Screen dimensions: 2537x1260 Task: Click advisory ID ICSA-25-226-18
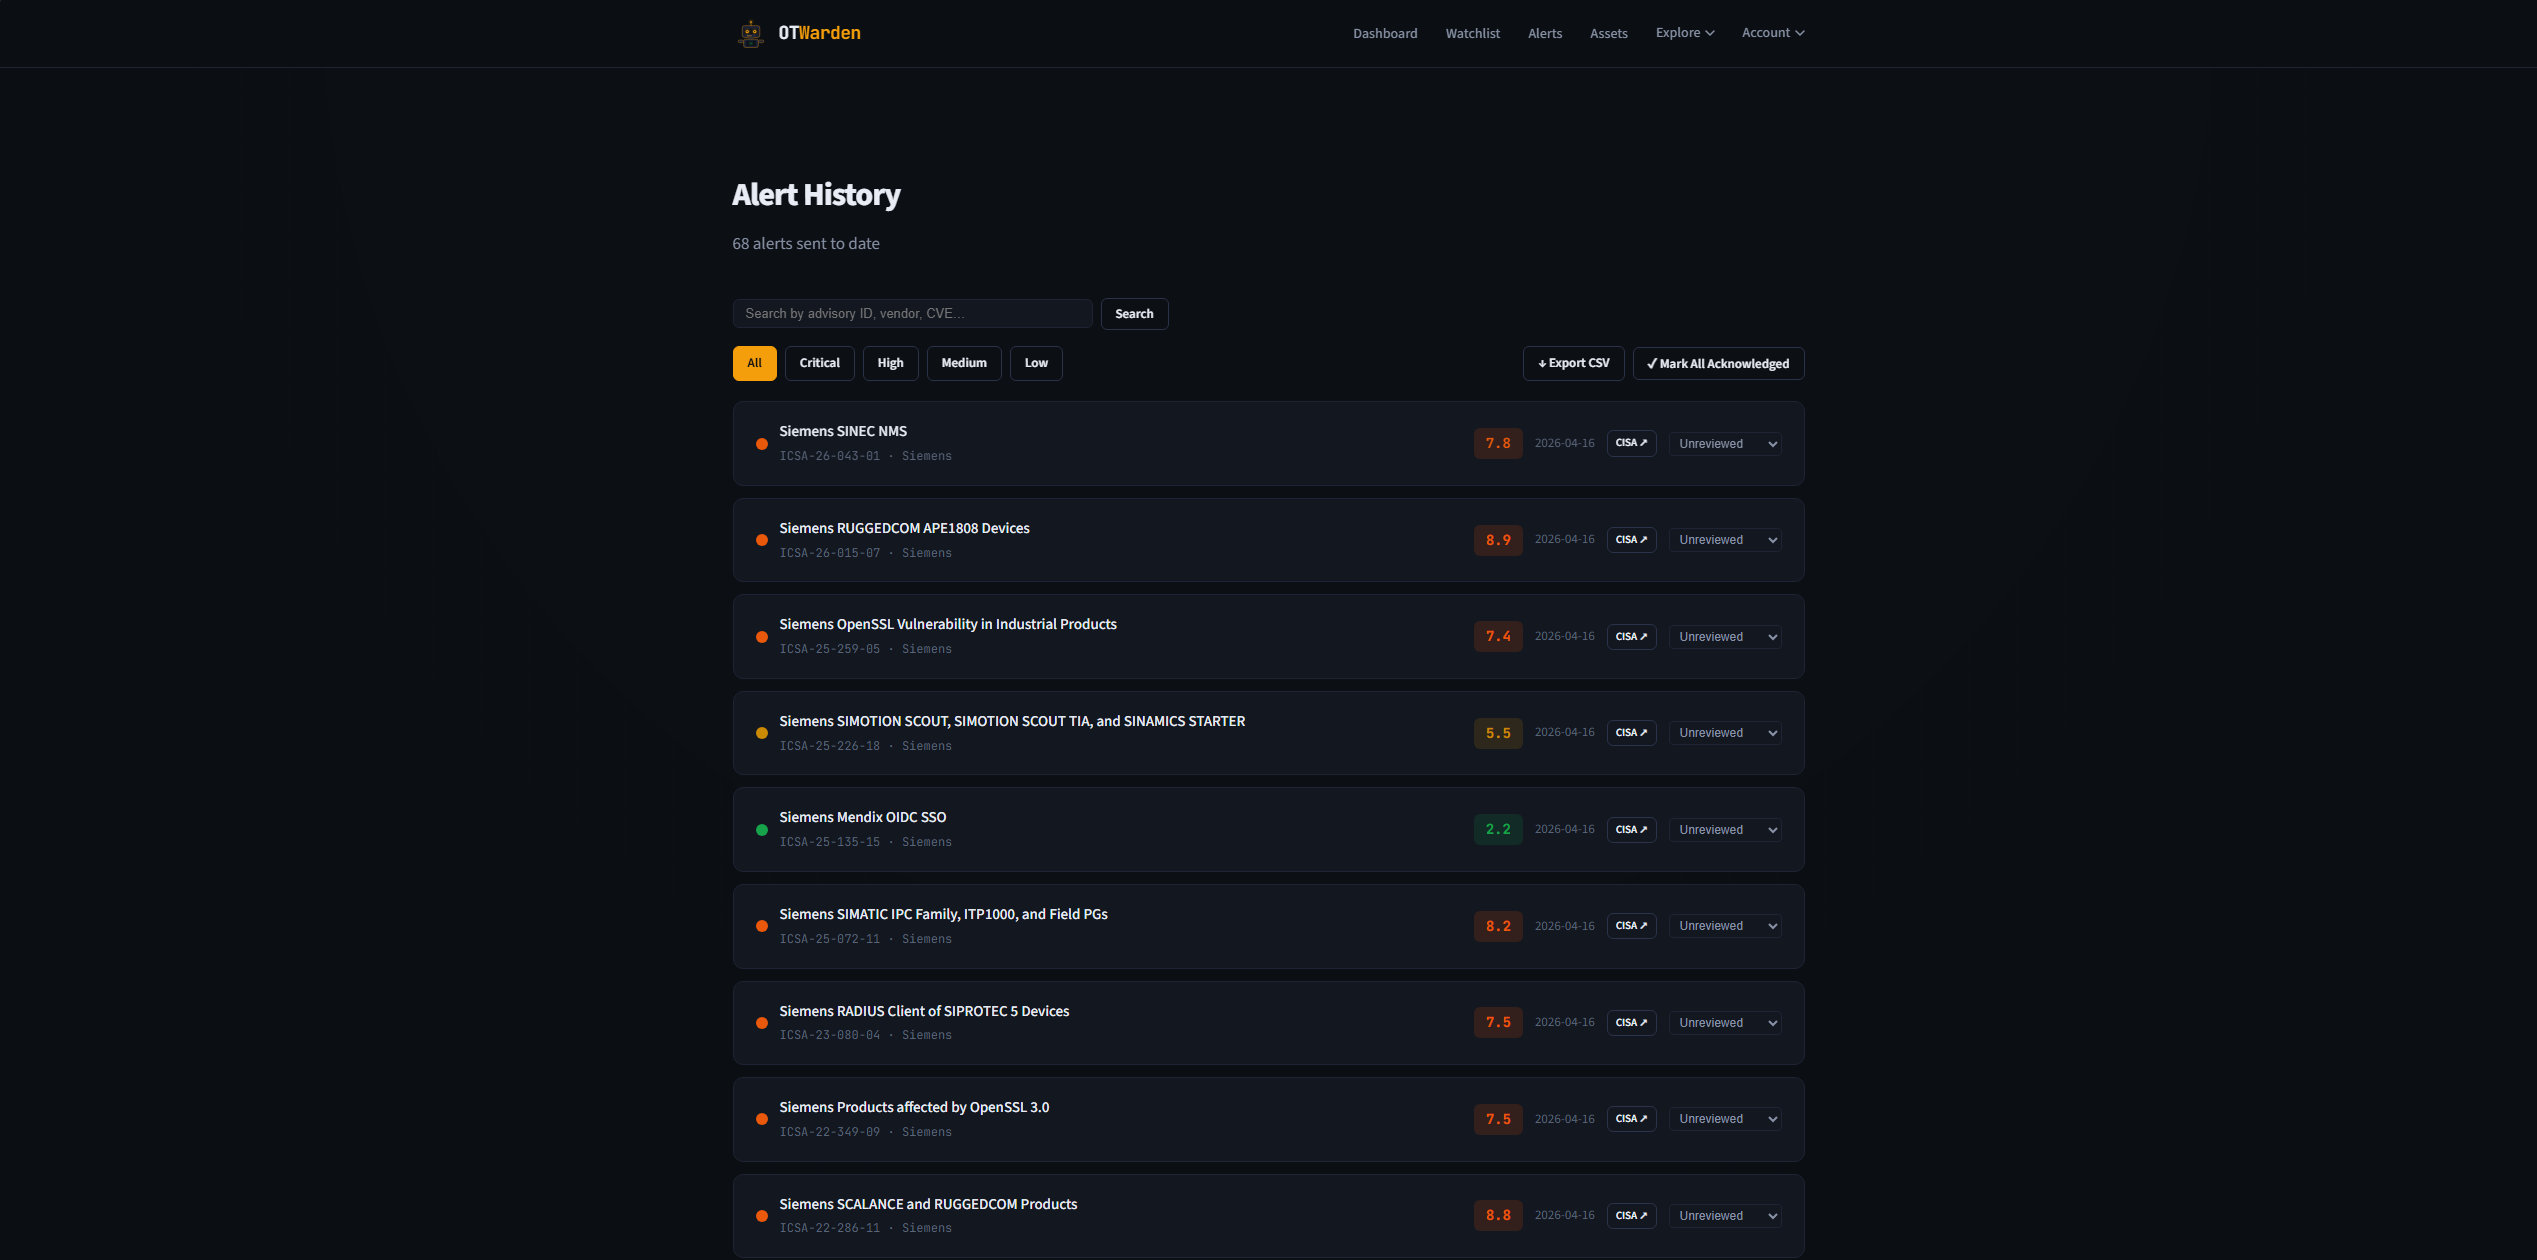coord(829,746)
